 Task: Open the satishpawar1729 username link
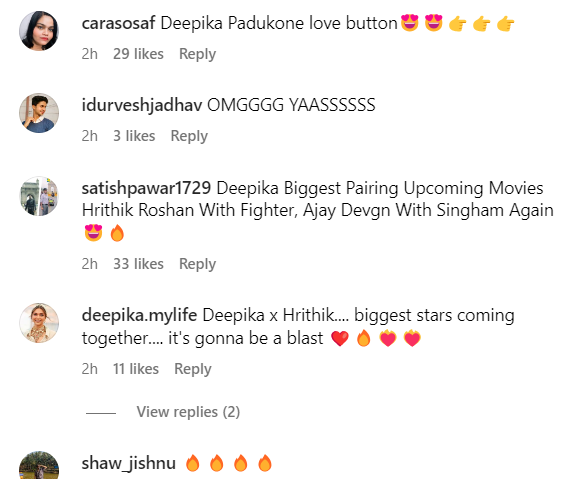[x=146, y=188]
